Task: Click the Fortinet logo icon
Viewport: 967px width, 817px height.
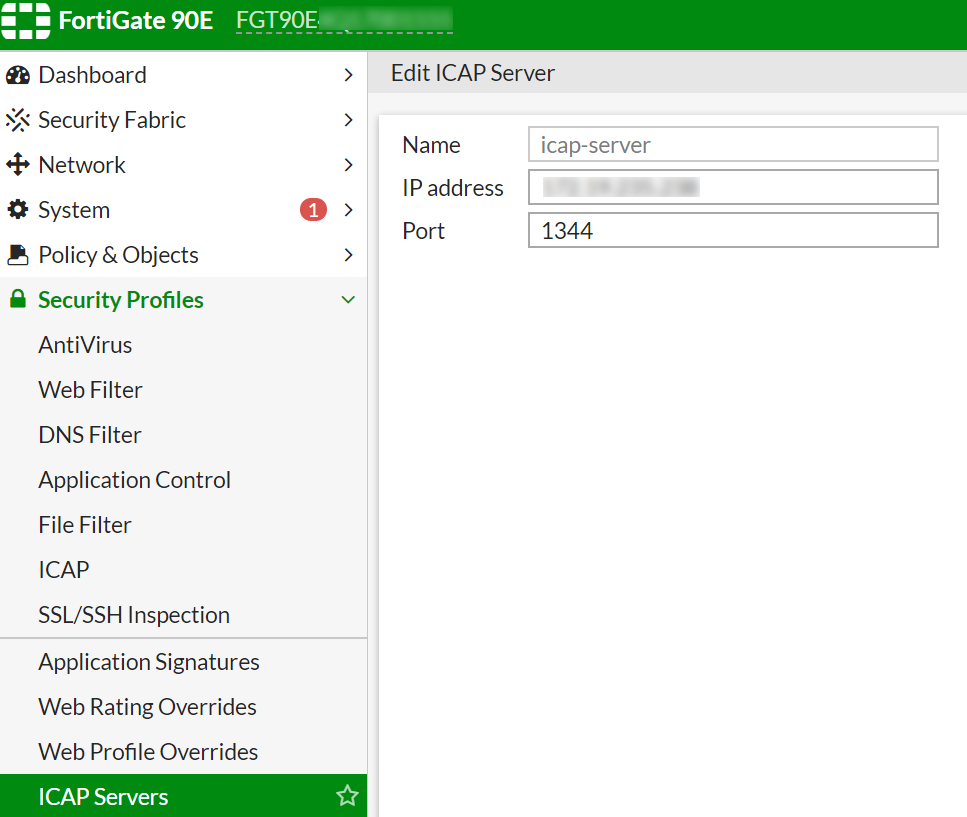Action: [x=26, y=21]
